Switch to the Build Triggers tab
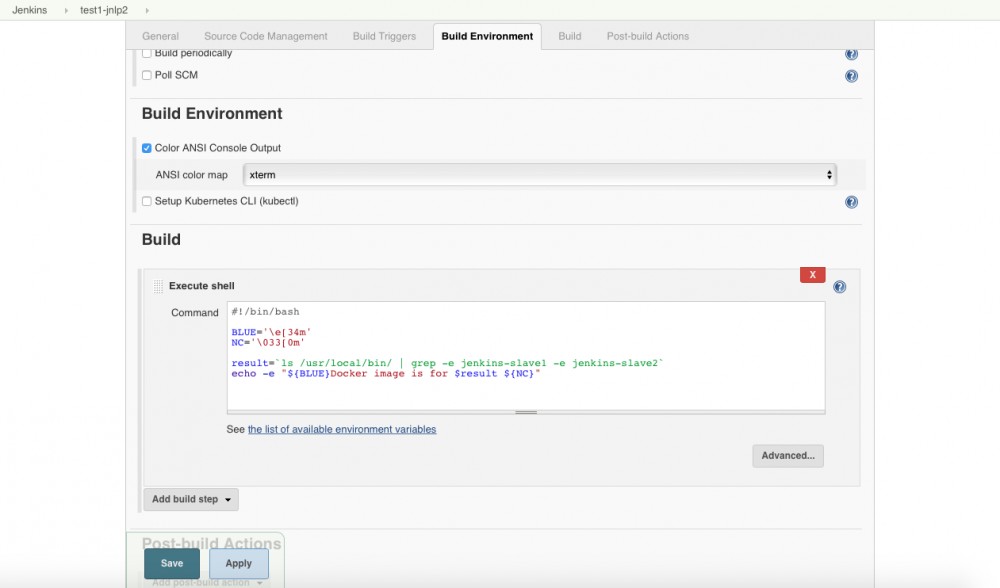The height and width of the screenshot is (588, 1000). (385, 36)
